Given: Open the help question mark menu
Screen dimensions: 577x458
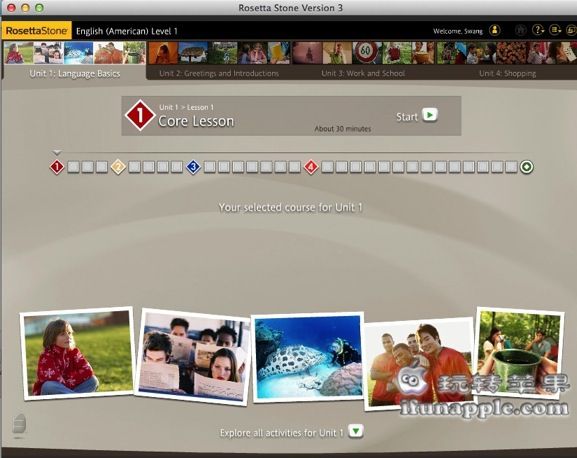Looking at the screenshot, I should coord(538,30).
